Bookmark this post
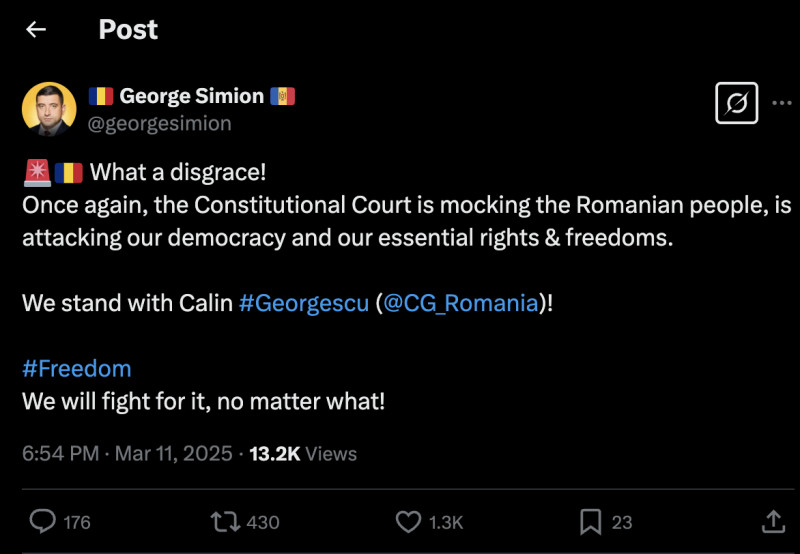Image resolution: width=800 pixels, height=554 pixels. [590, 521]
